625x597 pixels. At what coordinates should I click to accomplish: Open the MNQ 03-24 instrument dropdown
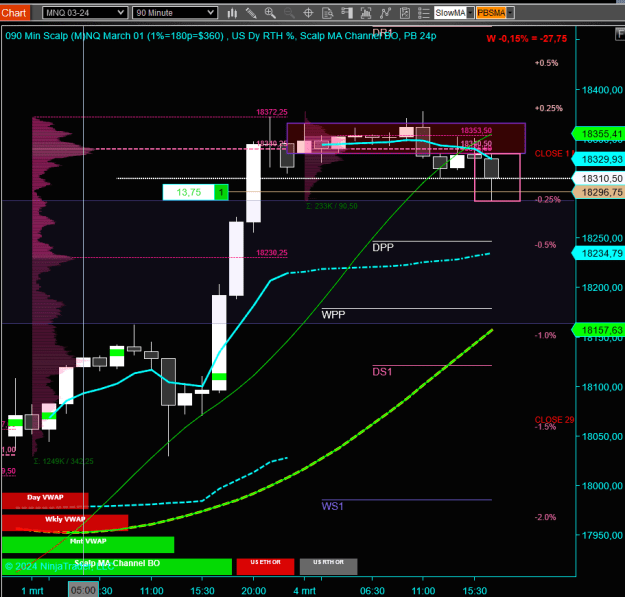tap(85, 13)
